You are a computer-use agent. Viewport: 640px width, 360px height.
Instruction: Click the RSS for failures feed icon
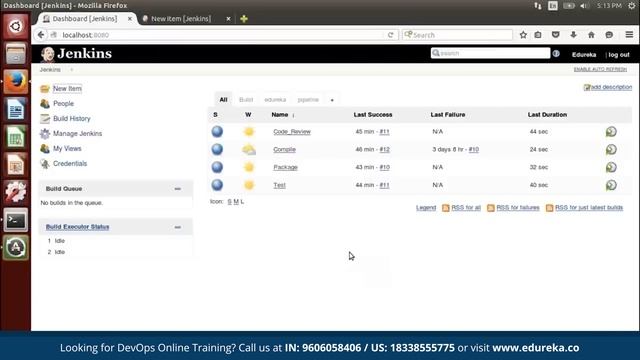point(491,208)
